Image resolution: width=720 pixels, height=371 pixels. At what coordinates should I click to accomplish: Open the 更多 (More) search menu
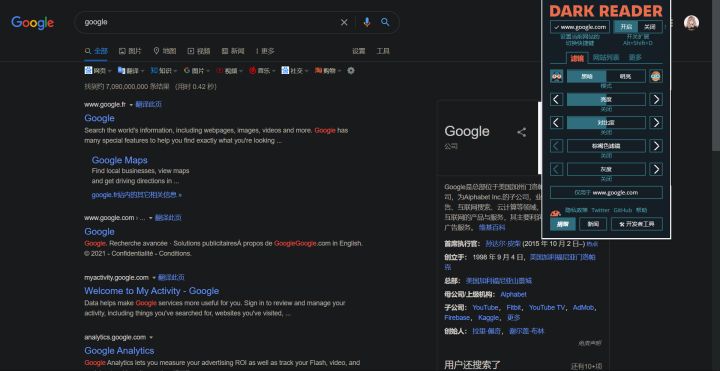pyautogui.click(x=265, y=51)
